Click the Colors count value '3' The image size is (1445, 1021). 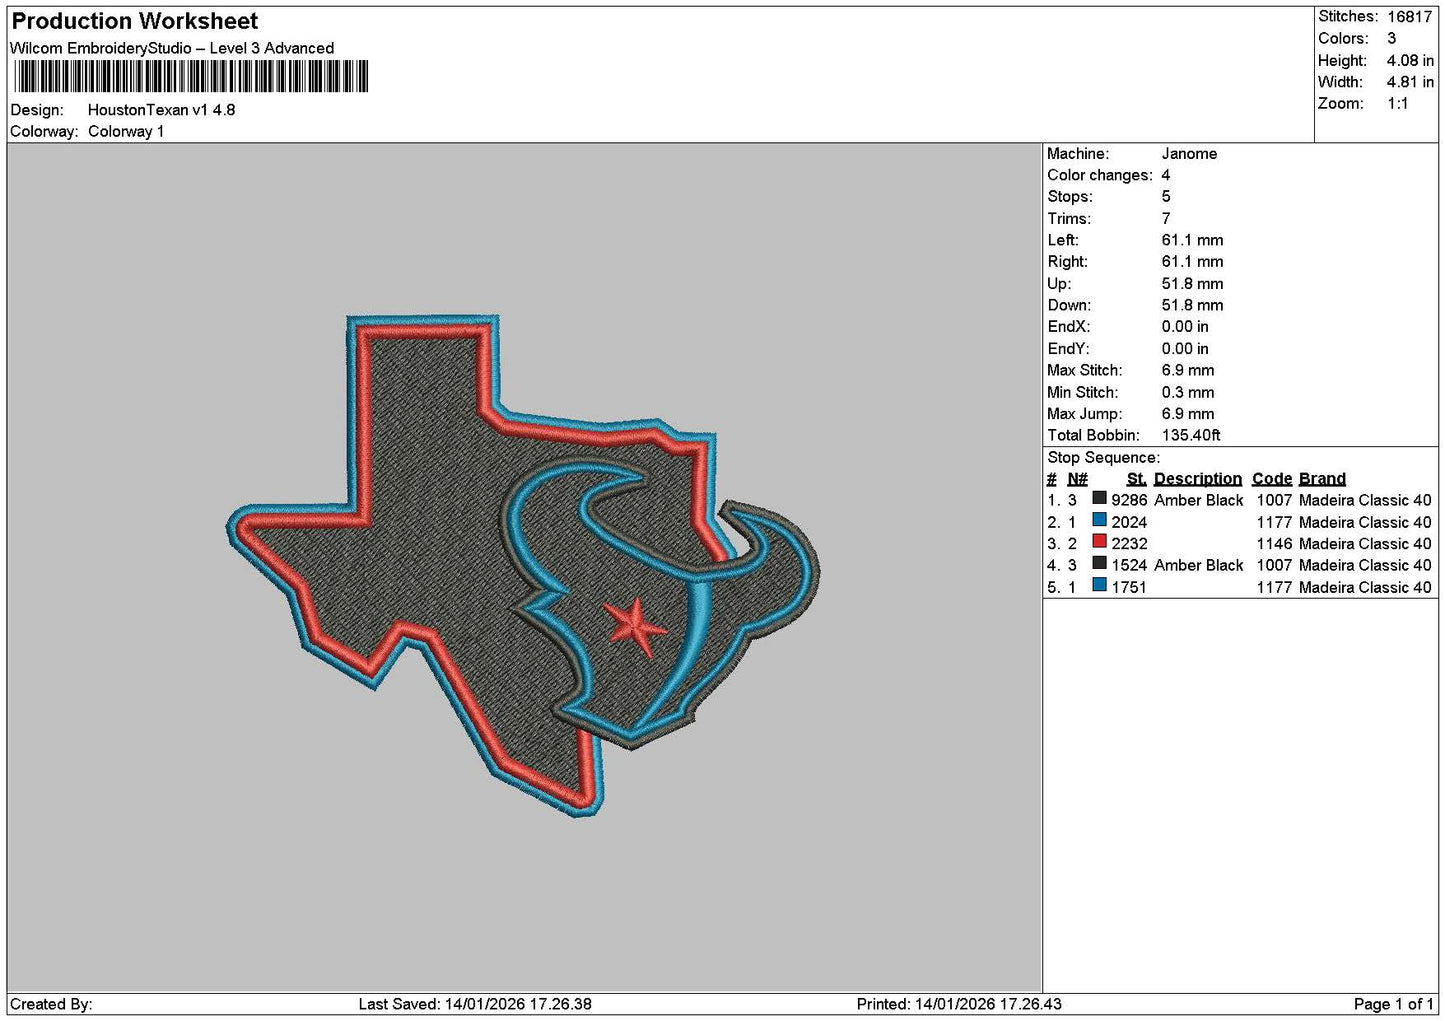[1391, 39]
